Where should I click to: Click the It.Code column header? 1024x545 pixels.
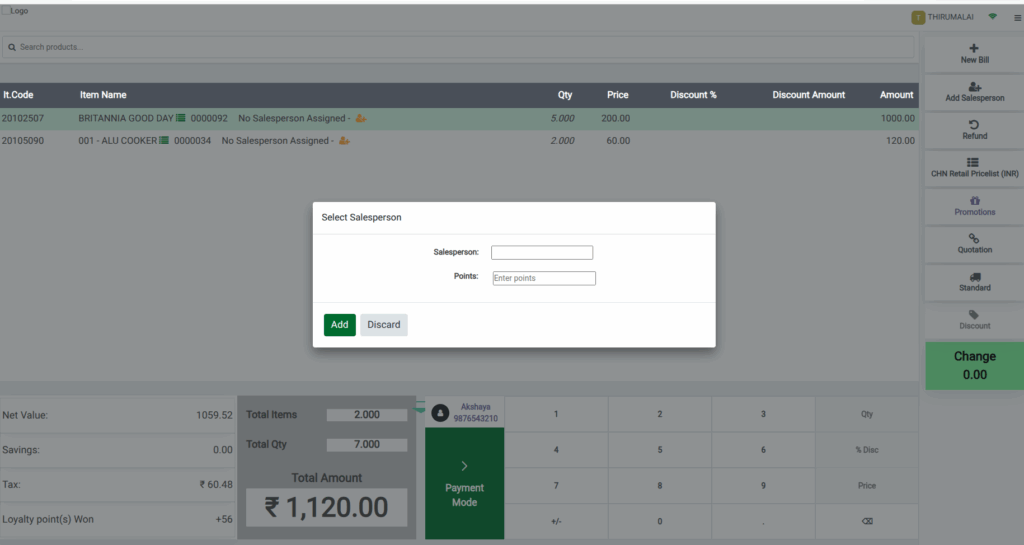18,95
